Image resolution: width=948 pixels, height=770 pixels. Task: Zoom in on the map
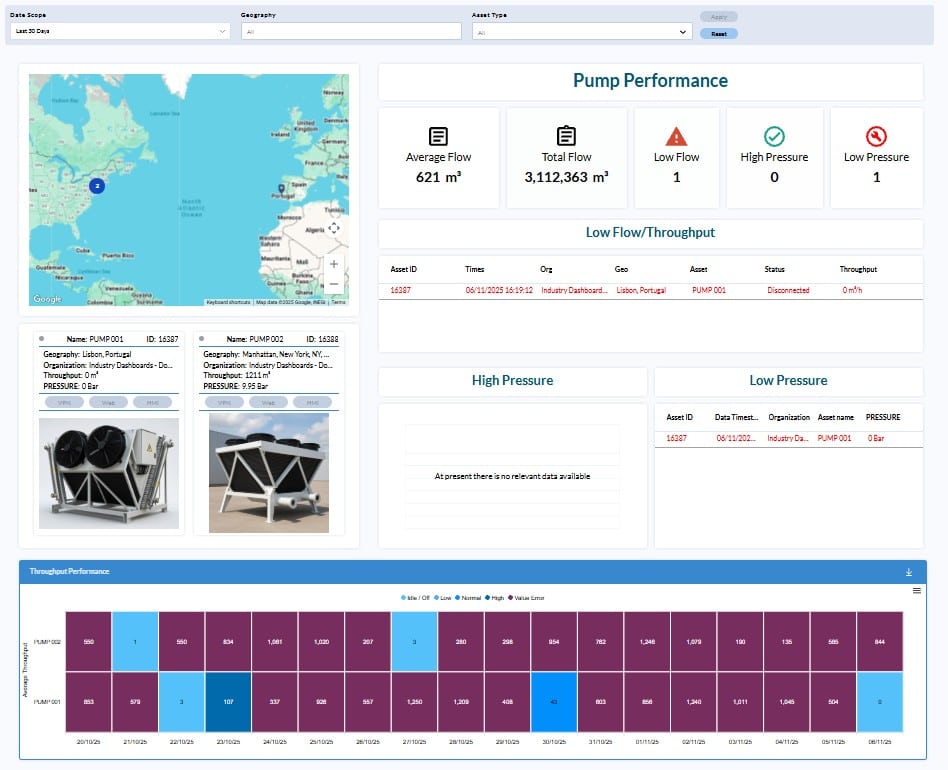click(x=334, y=264)
